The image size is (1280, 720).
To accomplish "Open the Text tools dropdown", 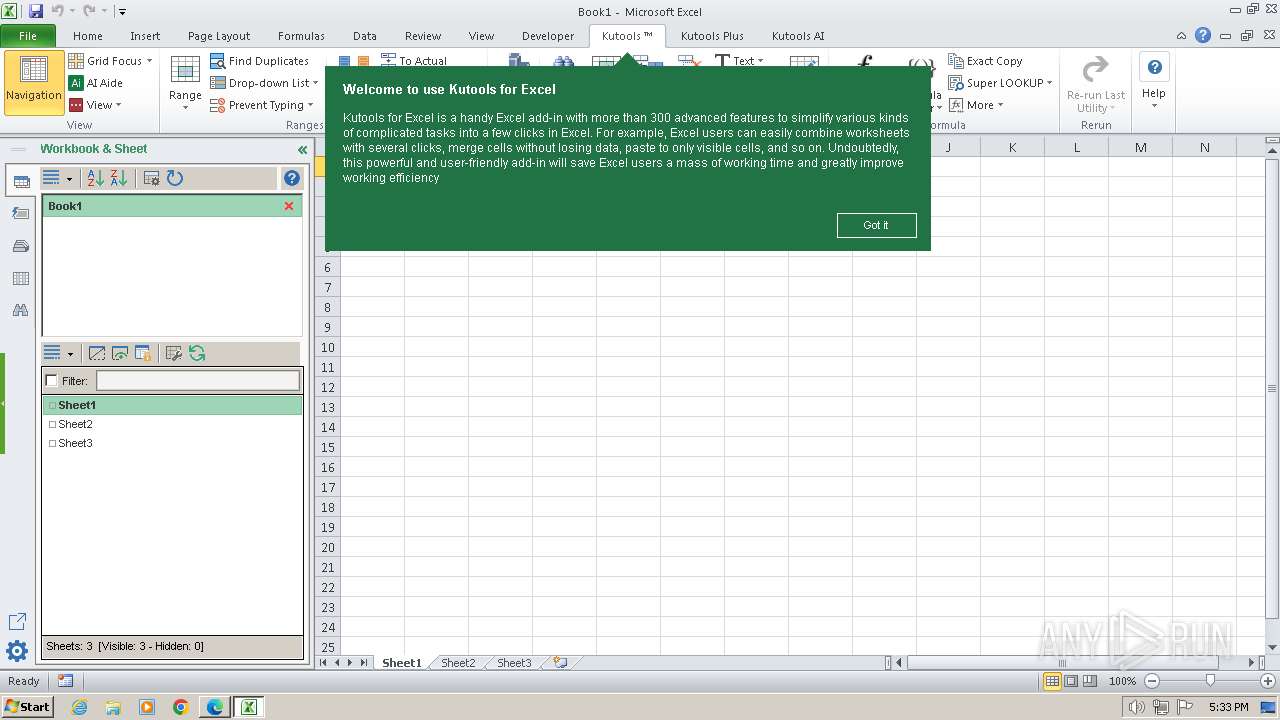I will pyautogui.click(x=739, y=61).
